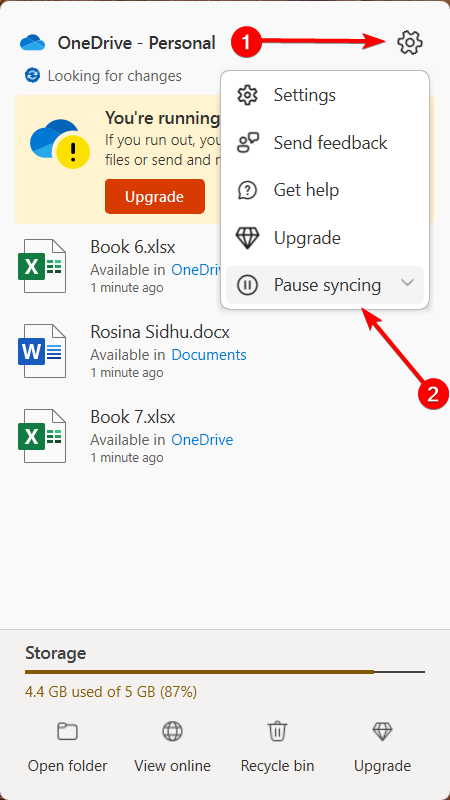This screenshot has width=450, height=800.
Task: Select Settings from the menu
Action: [325, 95]
